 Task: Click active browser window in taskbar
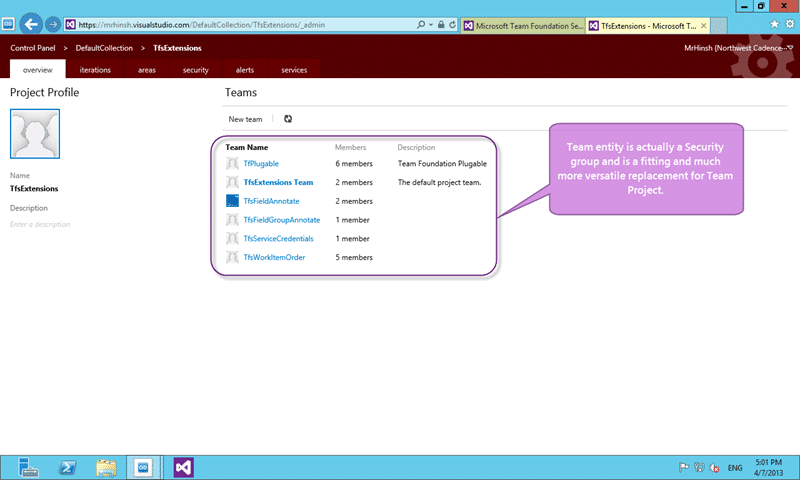[x=143, y=467]
